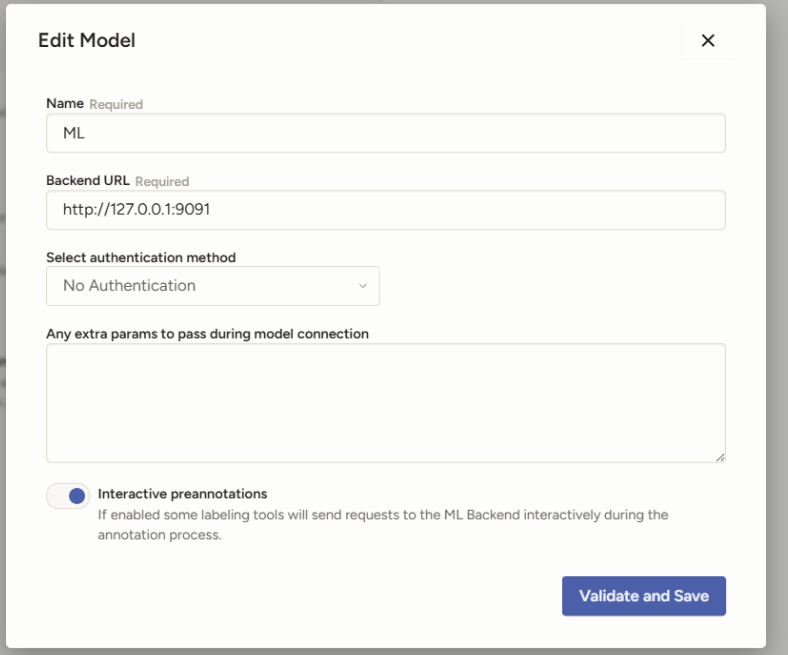Click the Name field label
This screenshot has width=788, height=655.
[x=65, y=104]
